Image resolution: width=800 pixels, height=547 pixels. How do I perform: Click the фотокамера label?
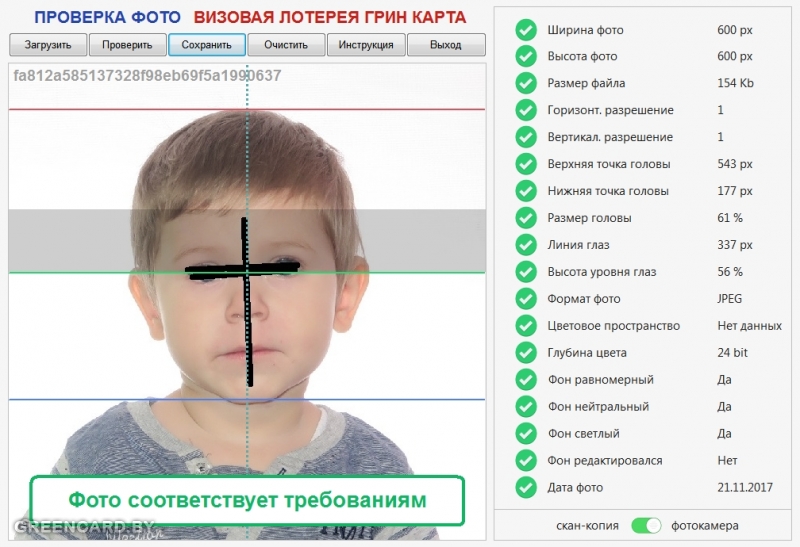[705, 526]
